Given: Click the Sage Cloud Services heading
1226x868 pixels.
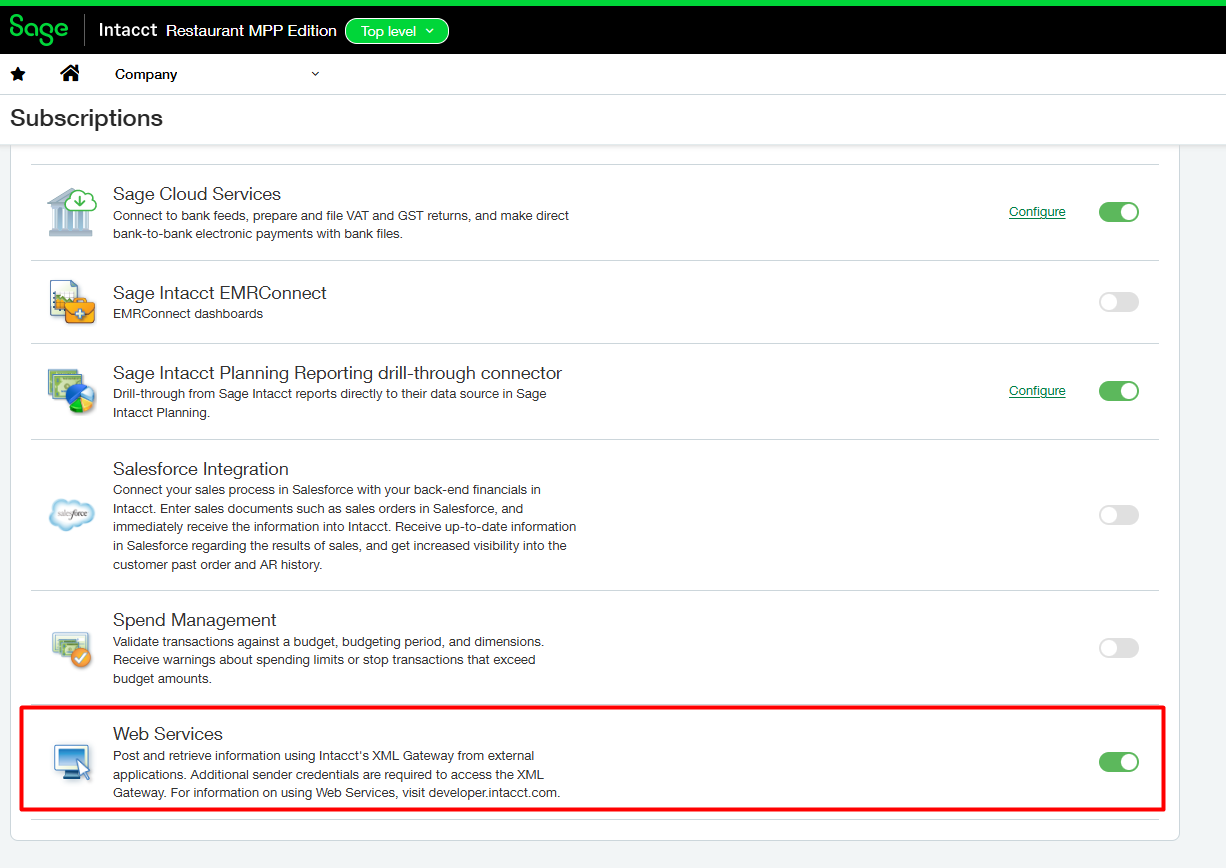Looking at the screenshot, I should coord(197,194).
